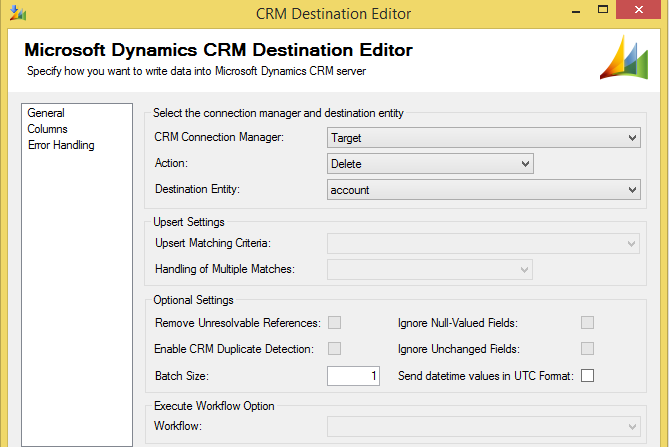Expand the Upsert Matching Criteria dropdown
Screen dimensions: 669x447
tap(483, 243)
